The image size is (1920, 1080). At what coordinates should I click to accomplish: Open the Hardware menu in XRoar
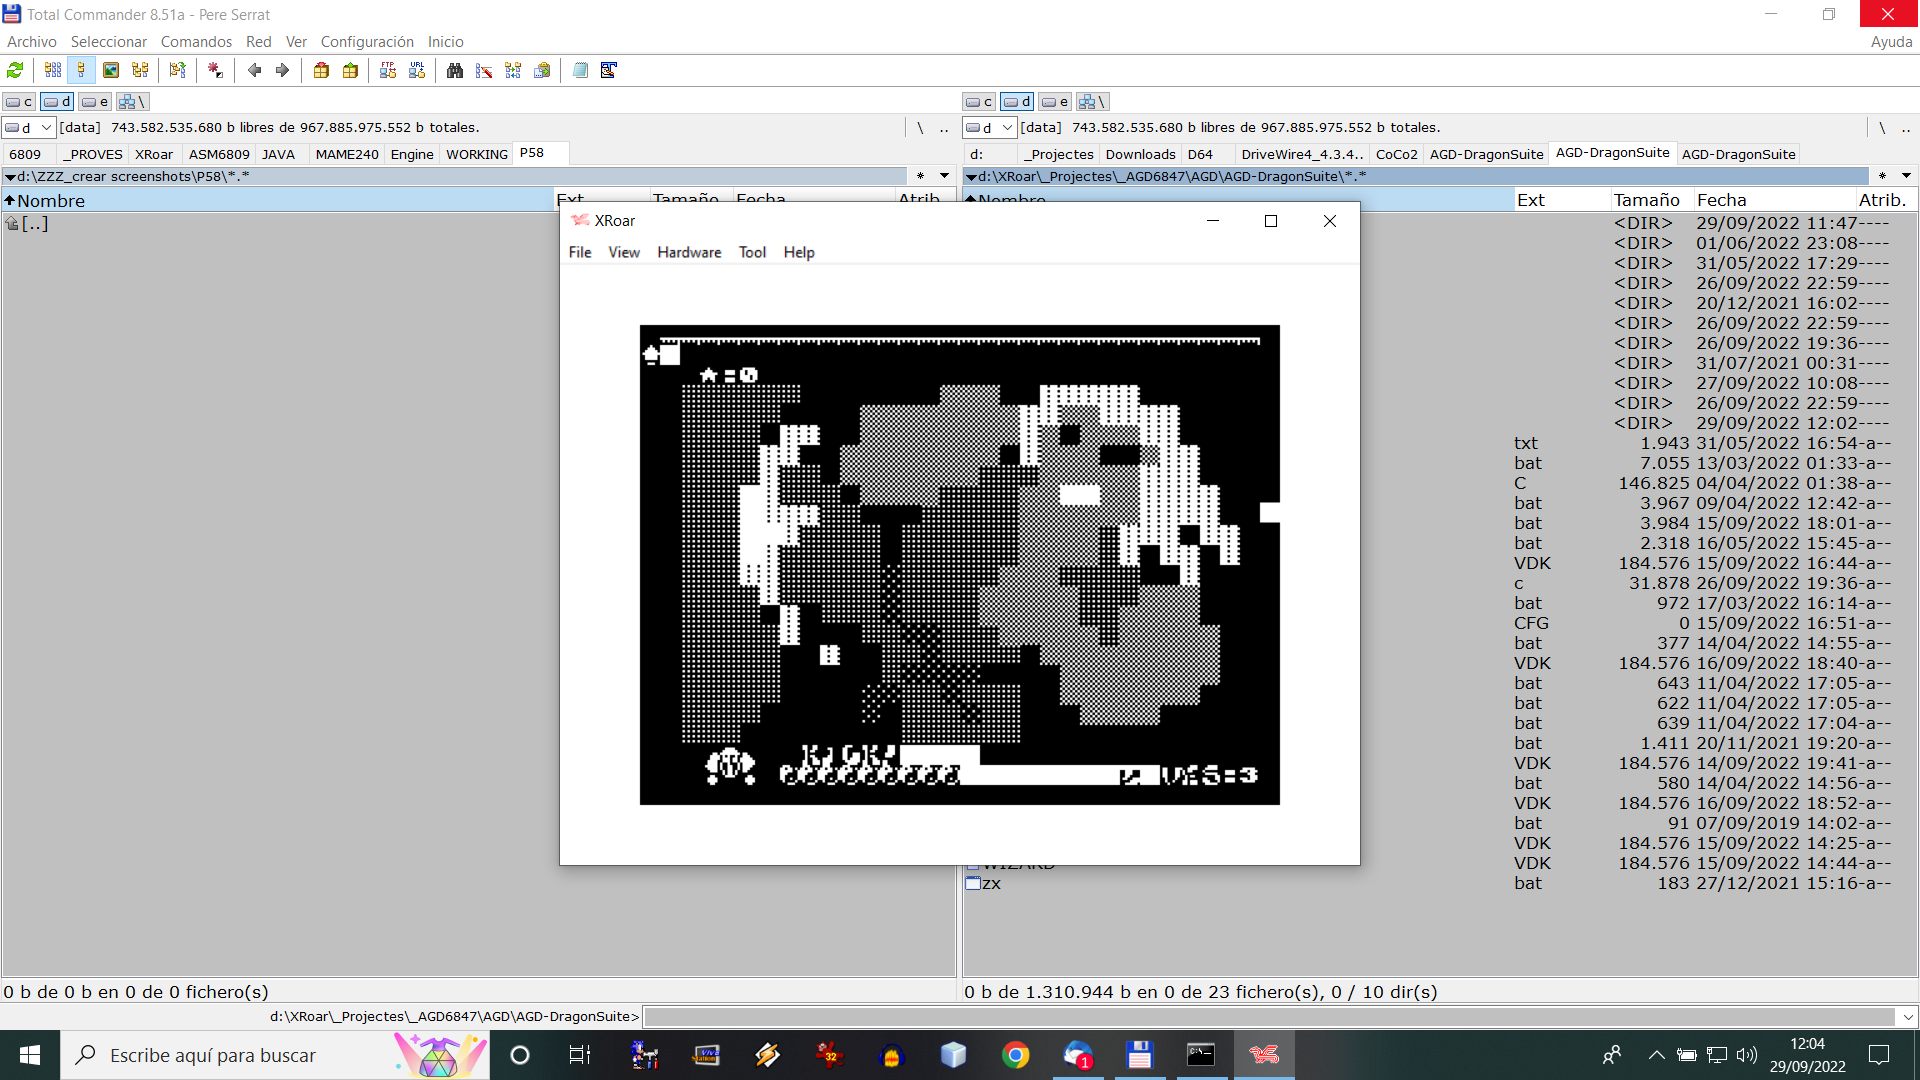pyautogui.click(x=688, y=252)
